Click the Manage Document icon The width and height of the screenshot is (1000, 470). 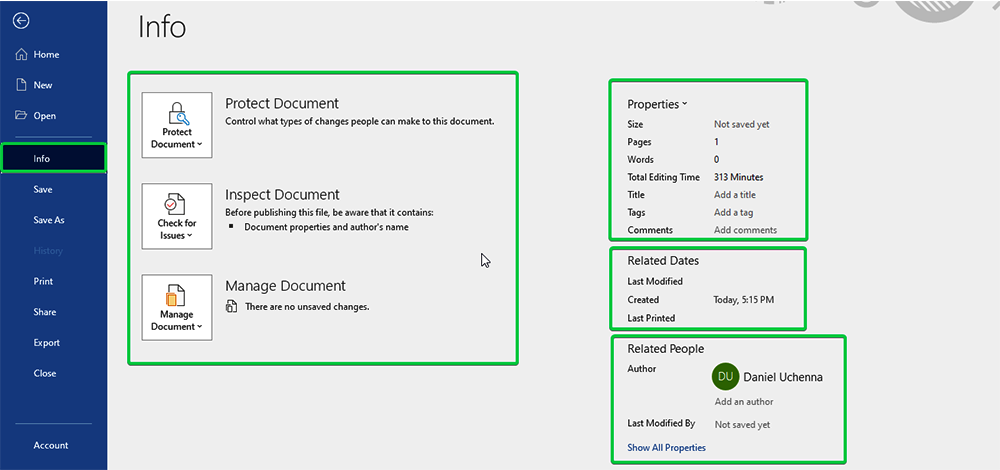[x=177, y=295]
